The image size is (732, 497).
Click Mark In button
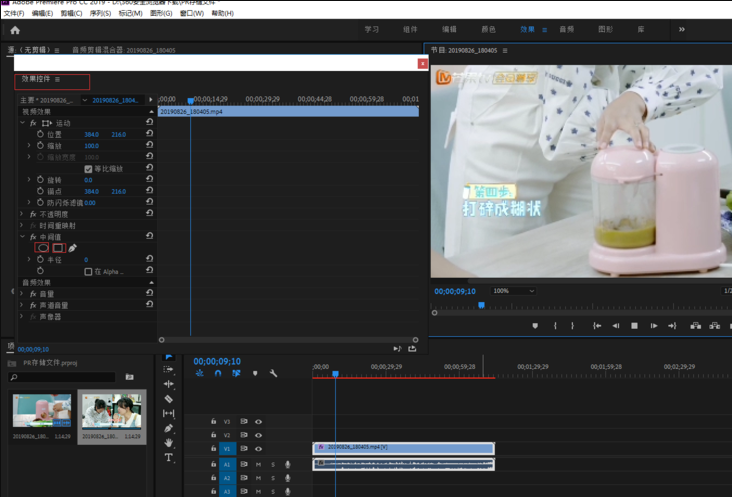[x=555, y=326]
